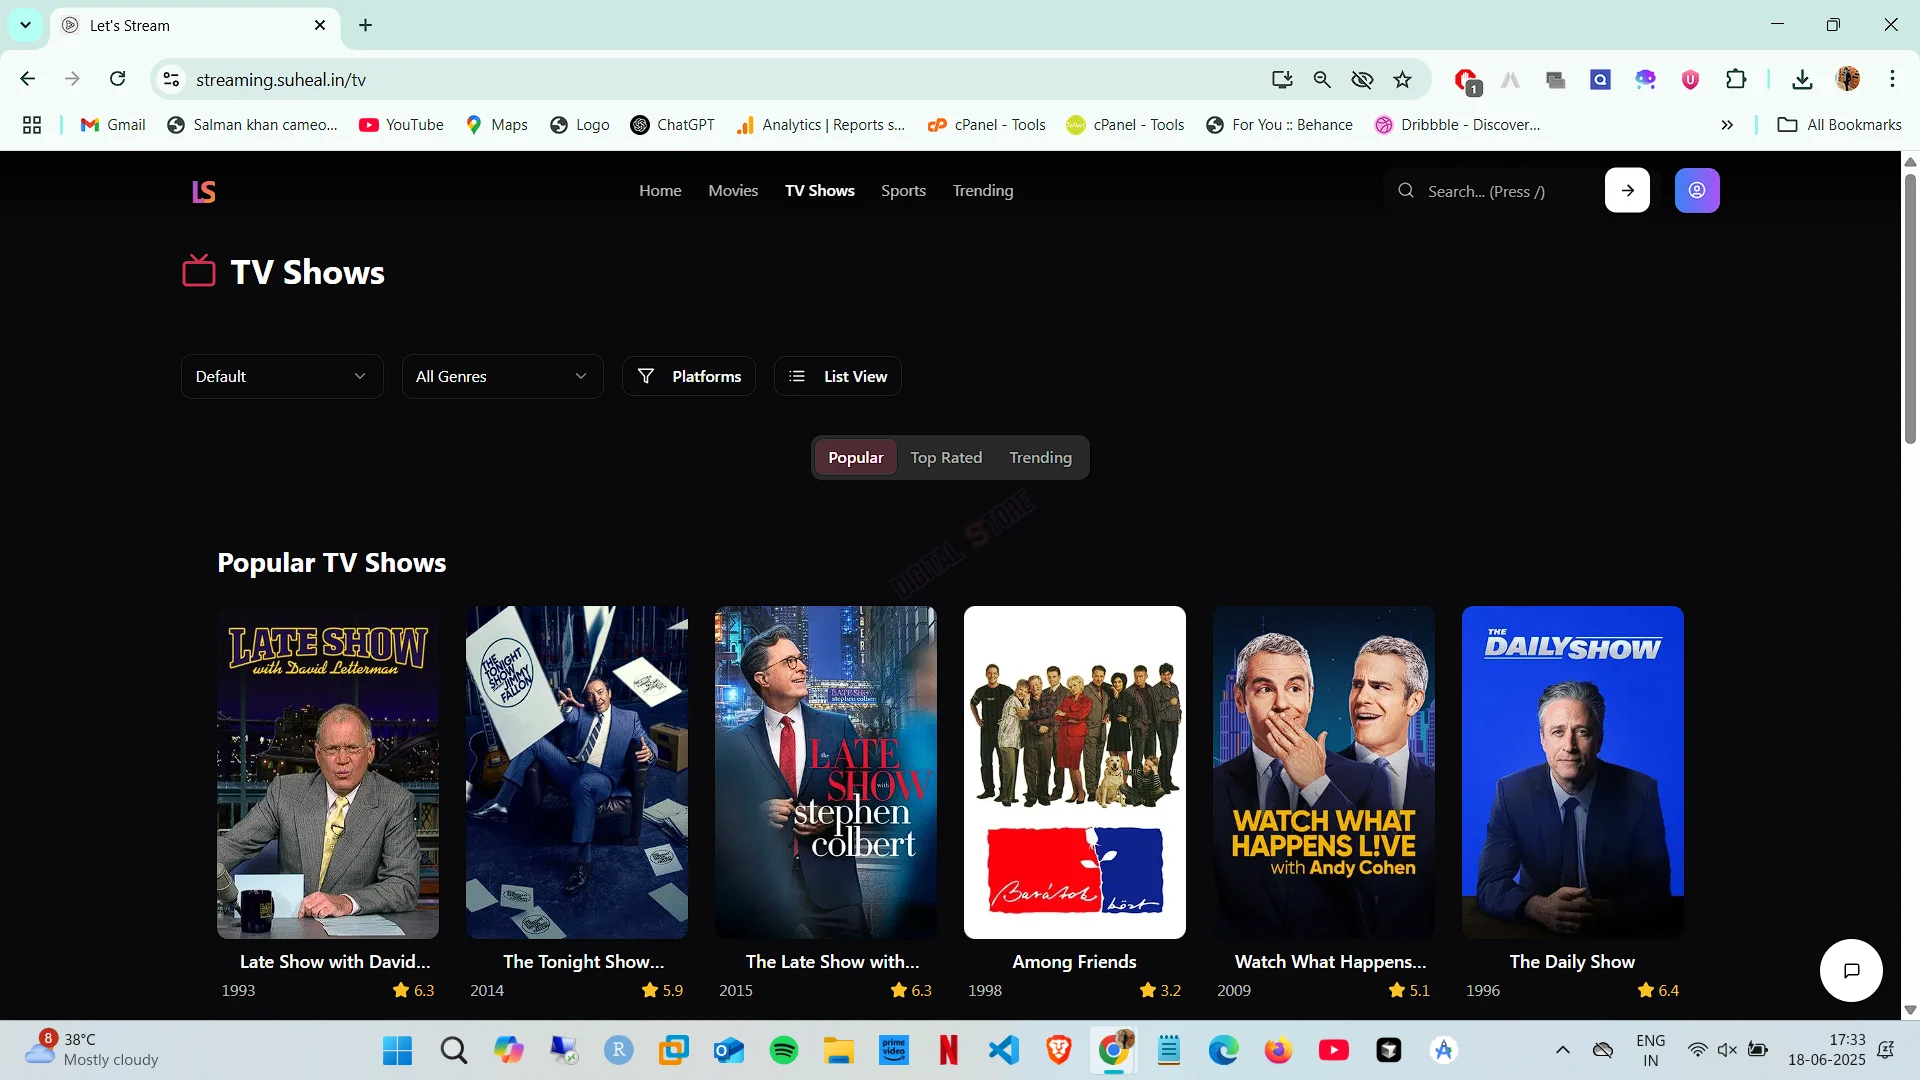Click the red adblocker extension icon
This screenshot has width=1920, height=1080.
coord(1466,80)
